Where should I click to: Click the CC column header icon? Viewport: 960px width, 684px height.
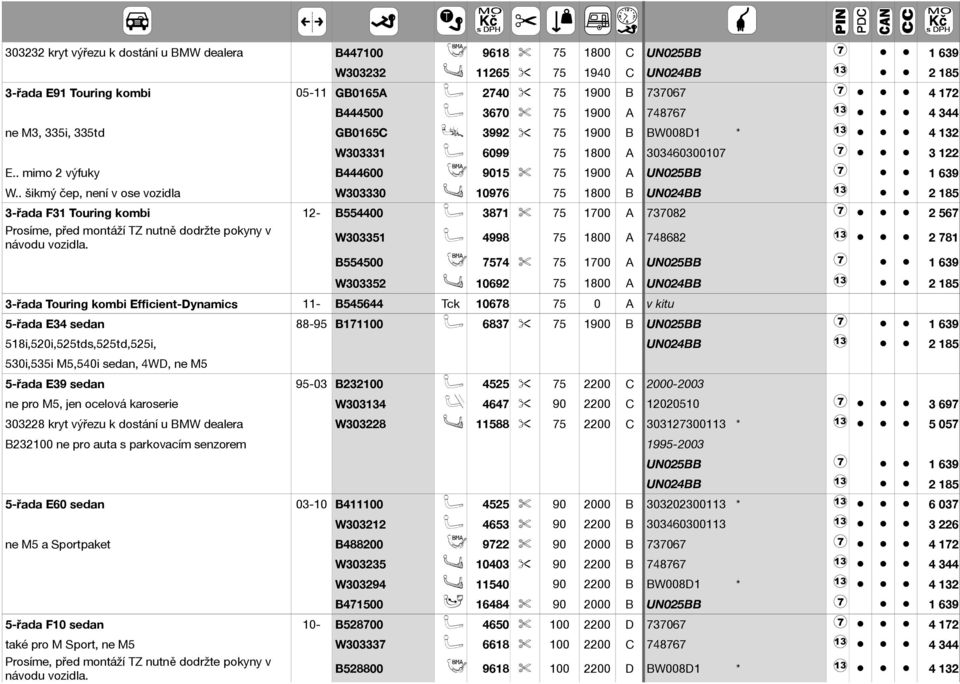[906, 21]
